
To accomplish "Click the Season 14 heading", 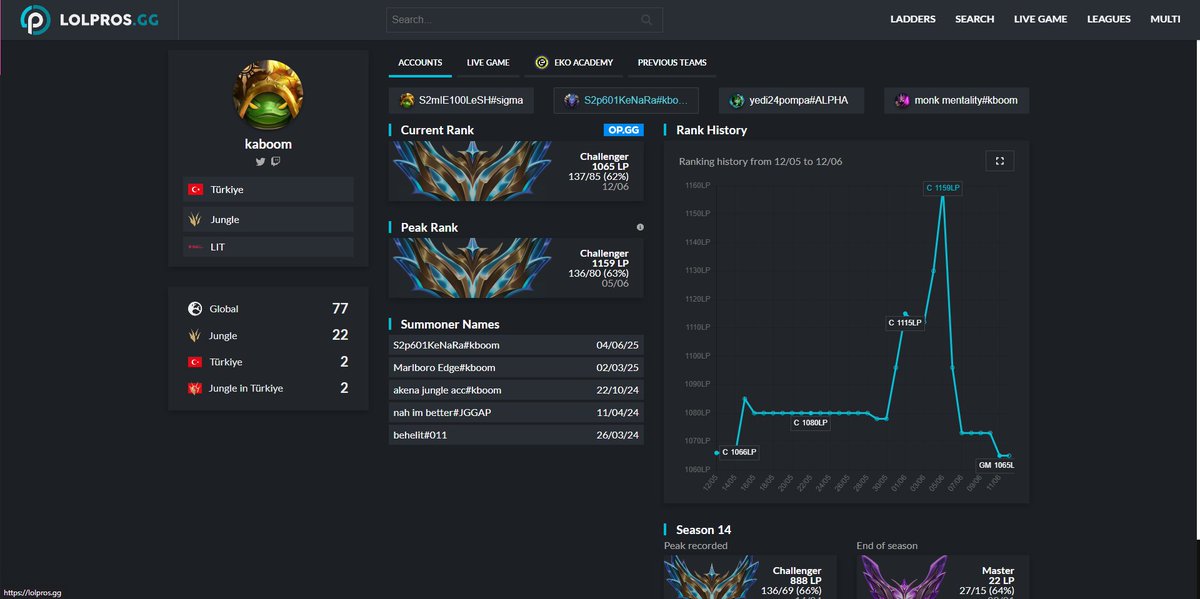I will tap(704, 529).
